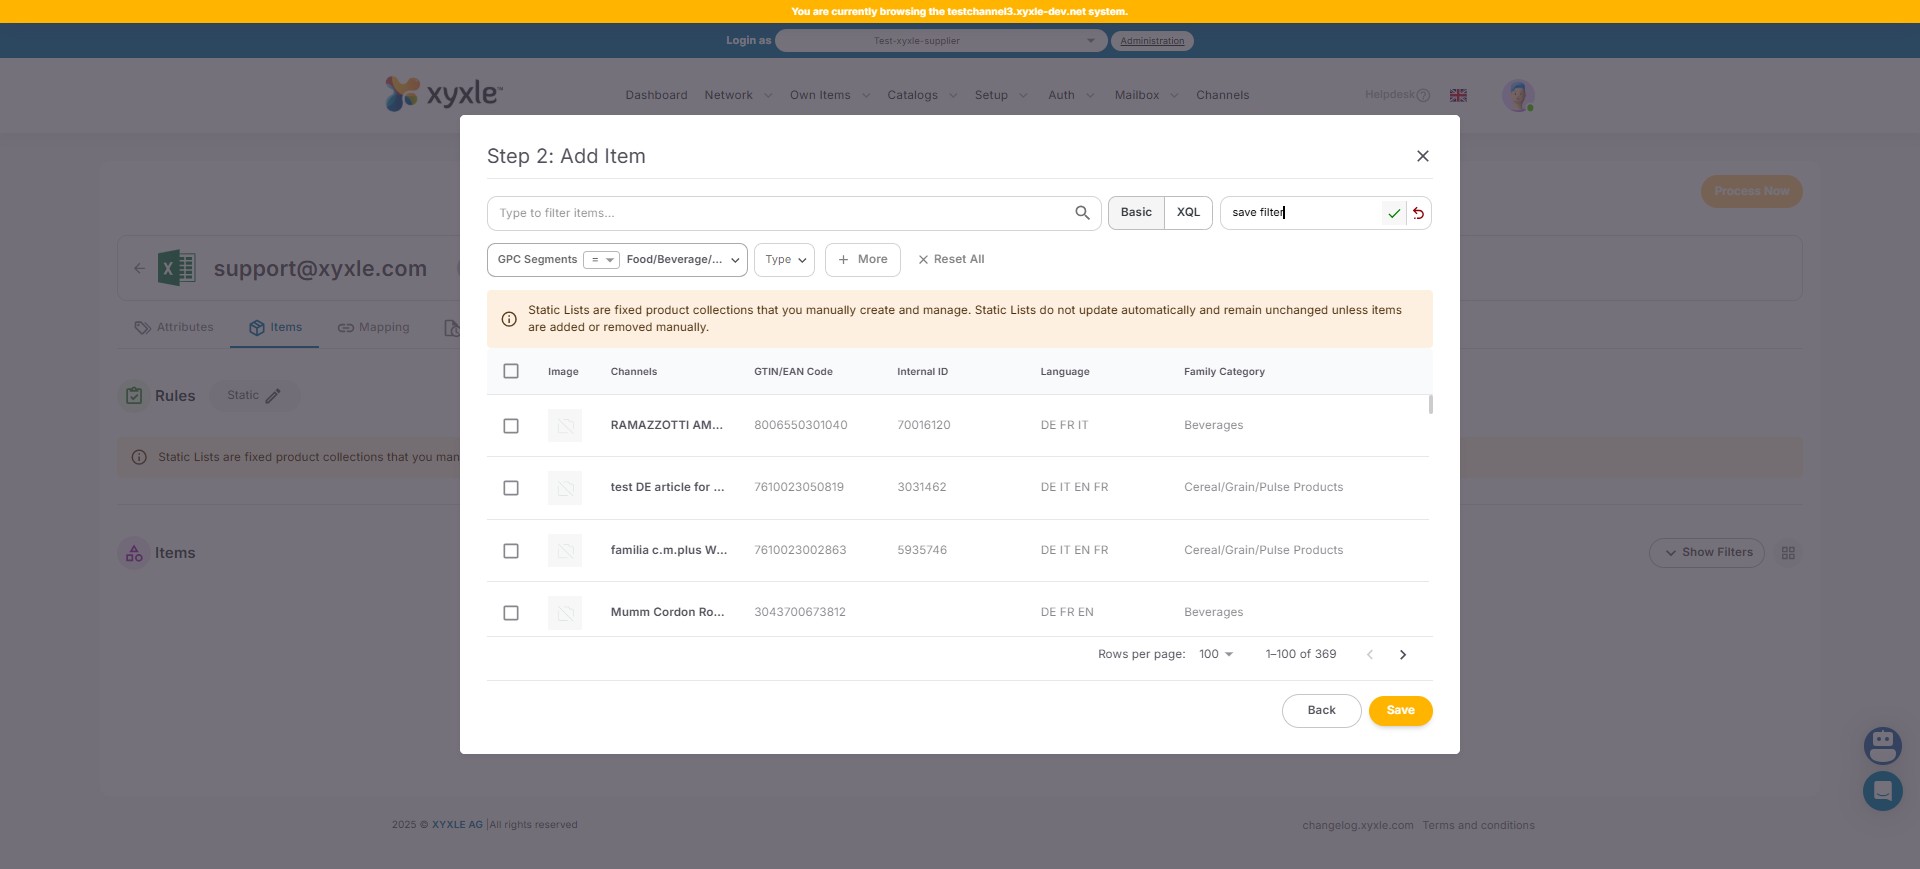The image size is (1920, 869).
Task: Select the Basic filter mode
Action: tap(1136, 213)
